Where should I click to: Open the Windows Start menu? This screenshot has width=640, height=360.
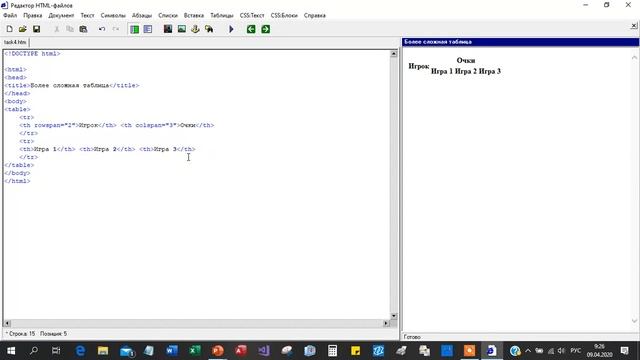click(x=11, y=351)
